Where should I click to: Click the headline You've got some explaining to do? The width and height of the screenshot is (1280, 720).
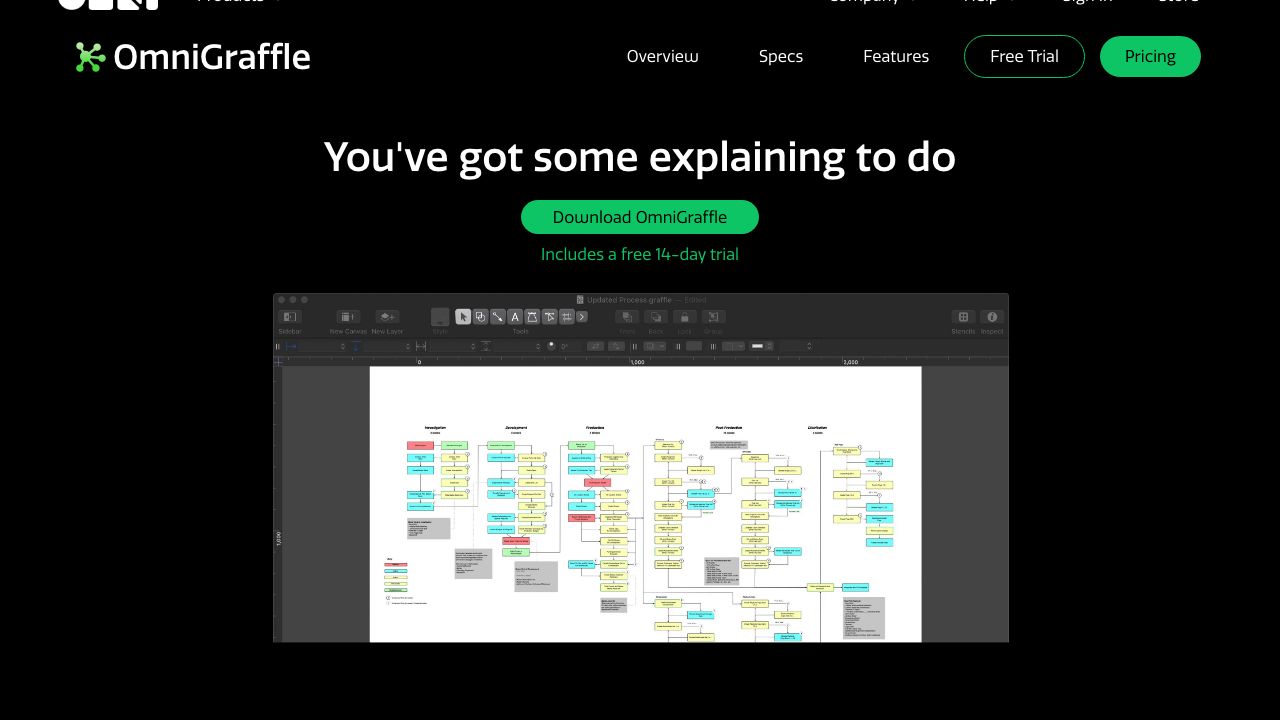tap(640, 157)
